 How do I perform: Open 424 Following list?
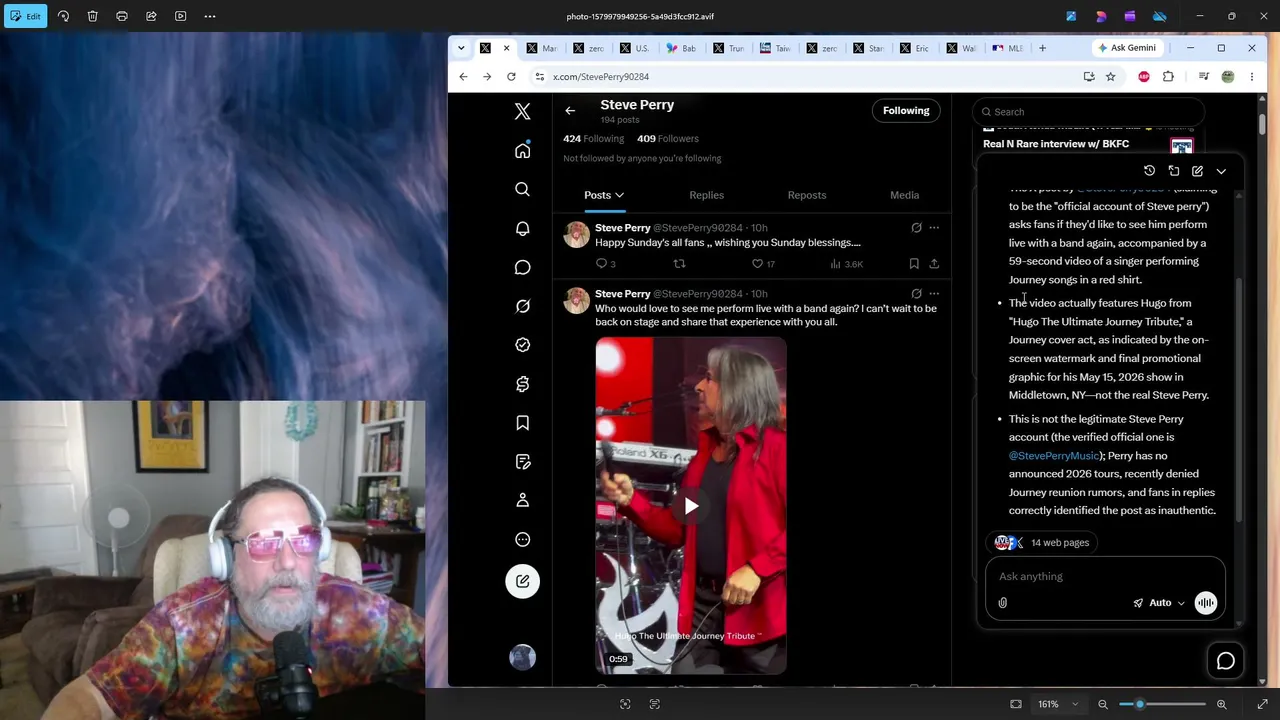pos(593,139)
